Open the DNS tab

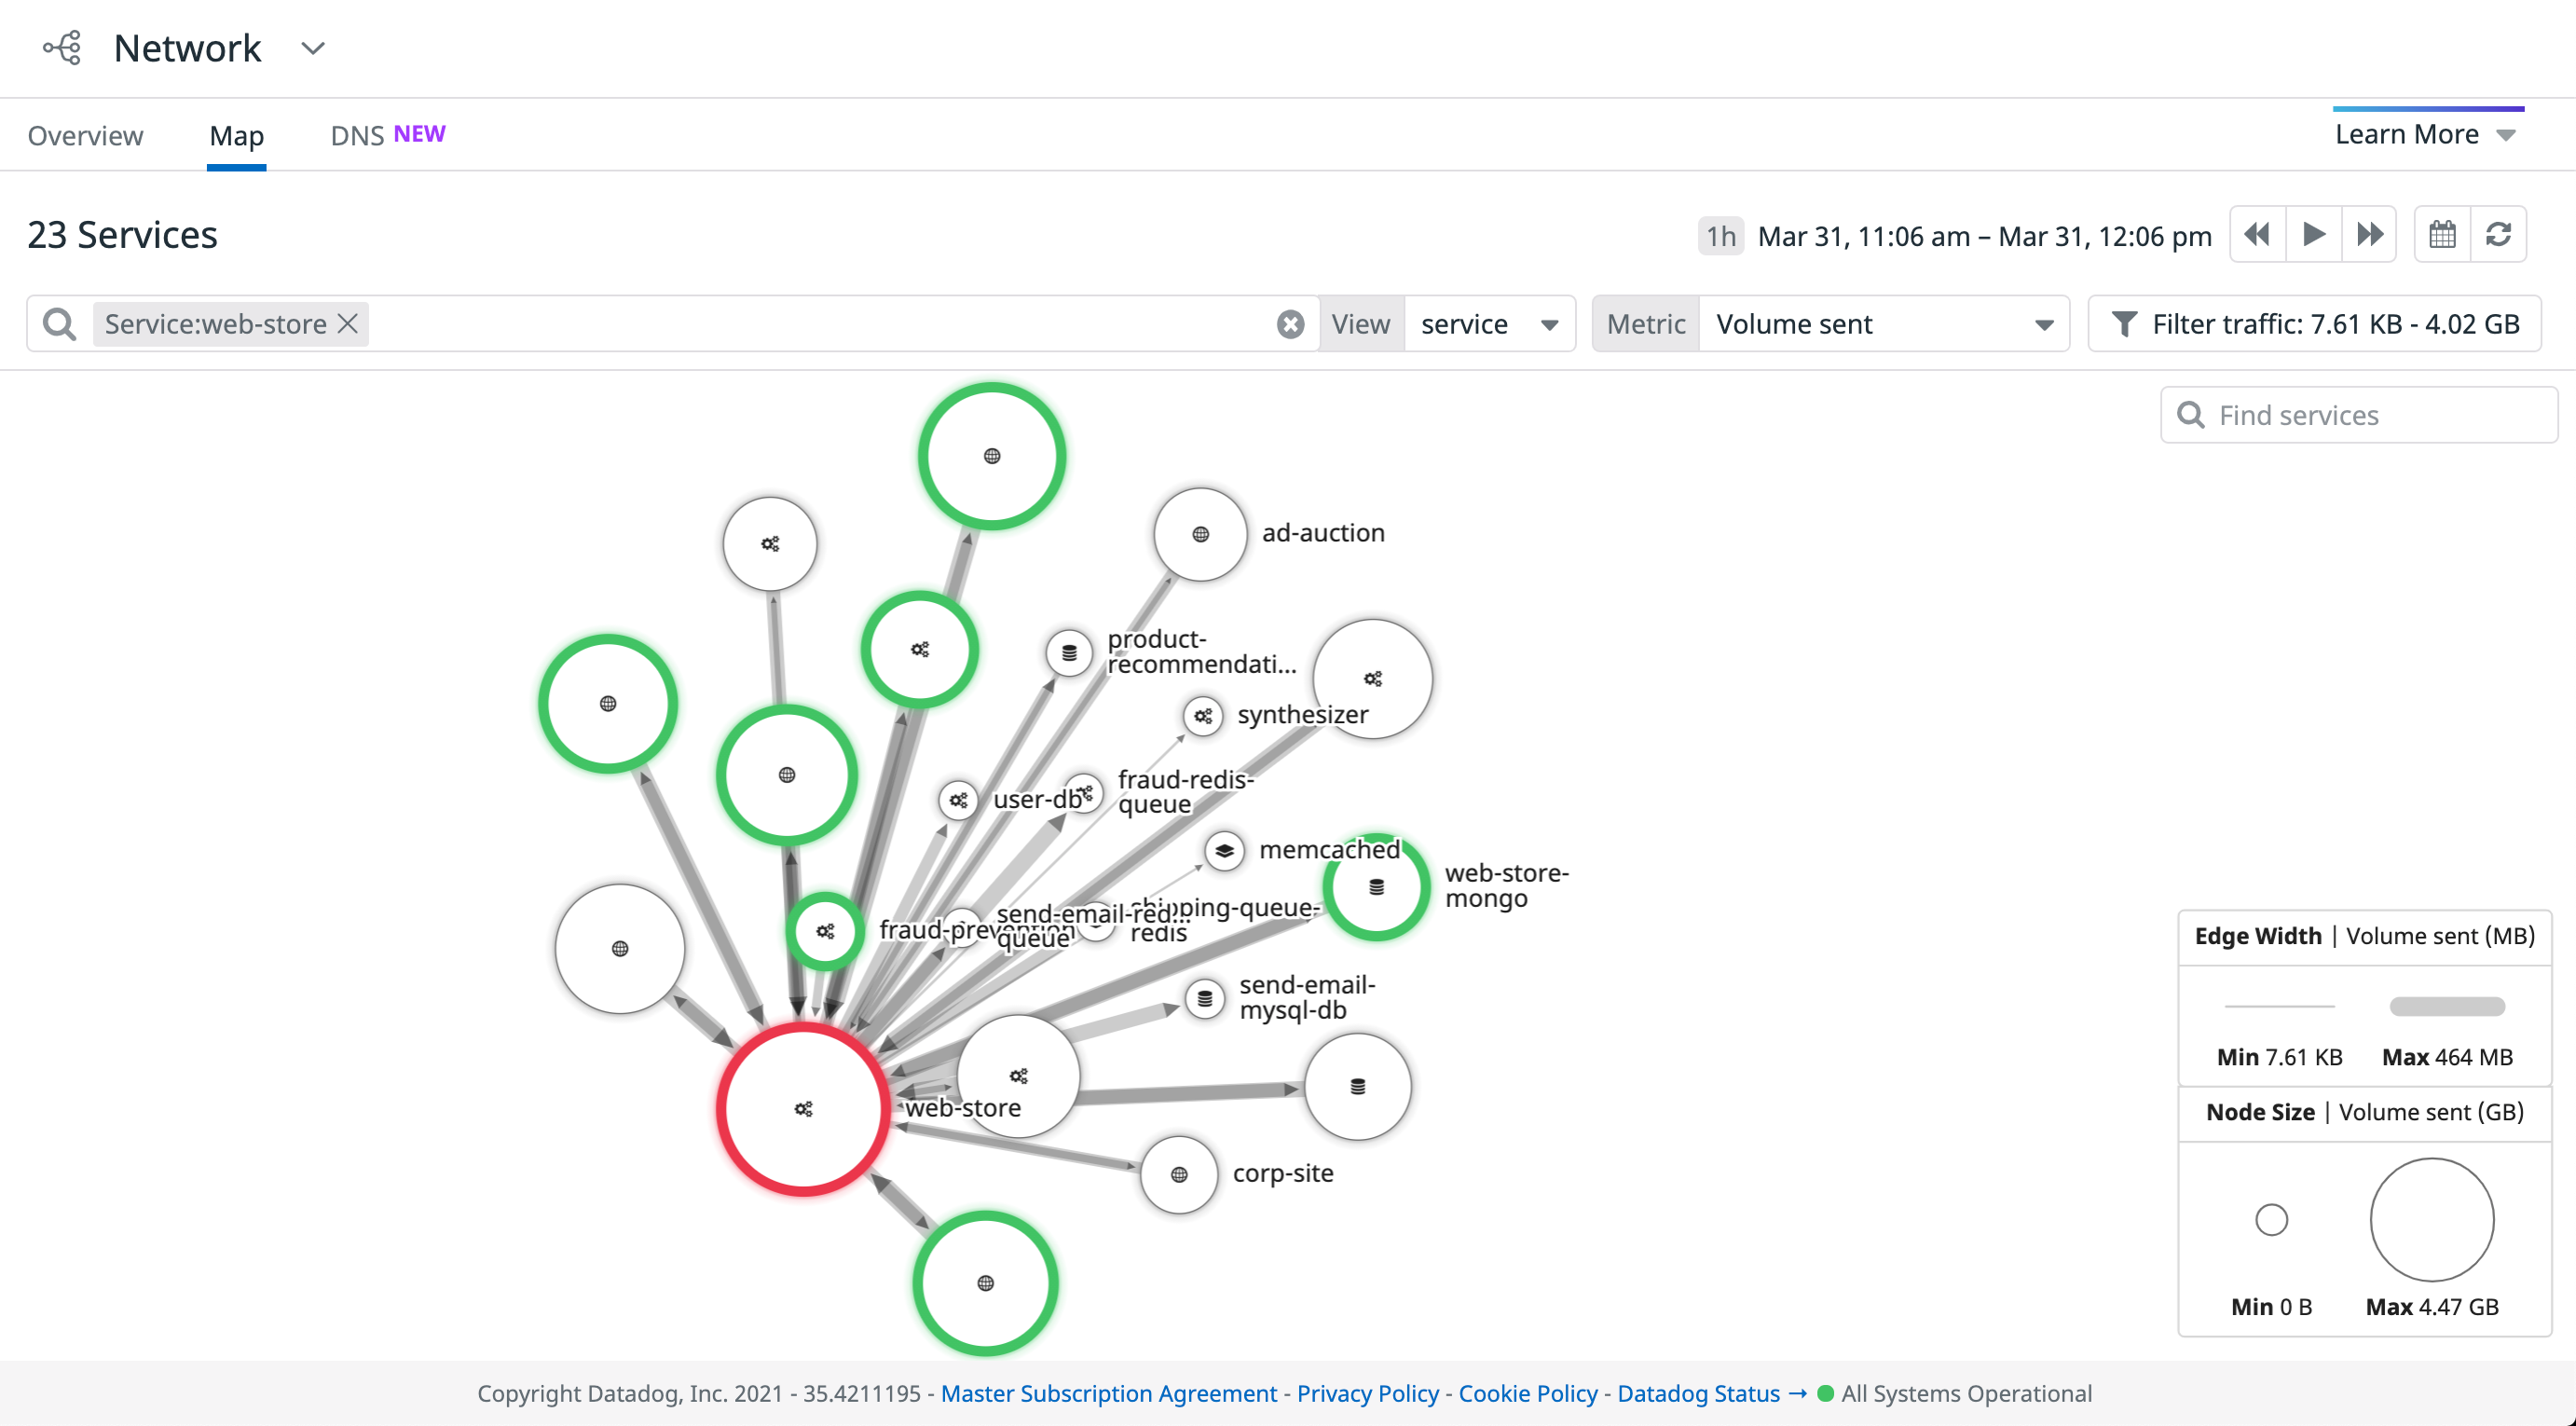[357, 135]
